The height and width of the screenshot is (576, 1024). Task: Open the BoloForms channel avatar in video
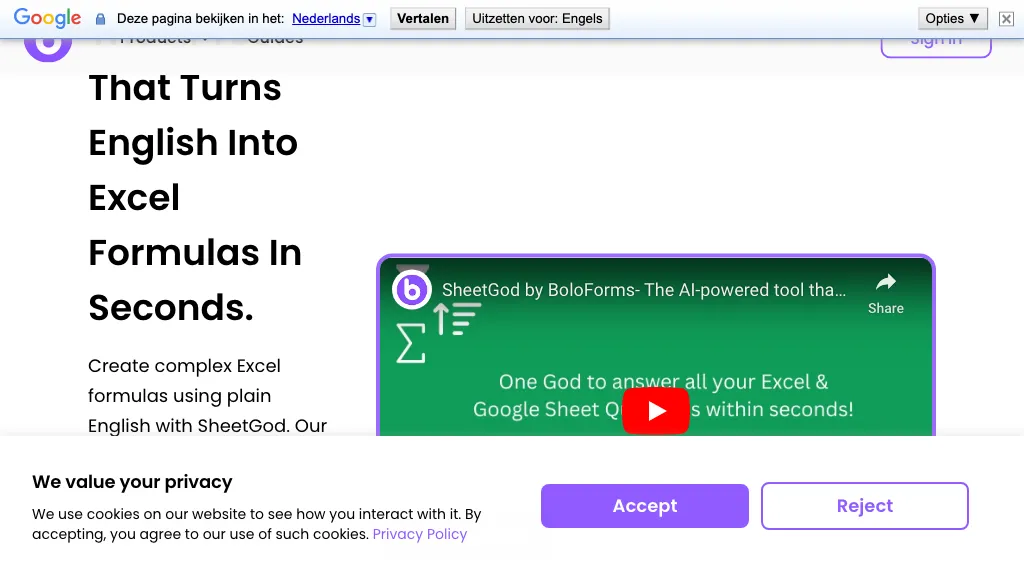tap(412, 291)
